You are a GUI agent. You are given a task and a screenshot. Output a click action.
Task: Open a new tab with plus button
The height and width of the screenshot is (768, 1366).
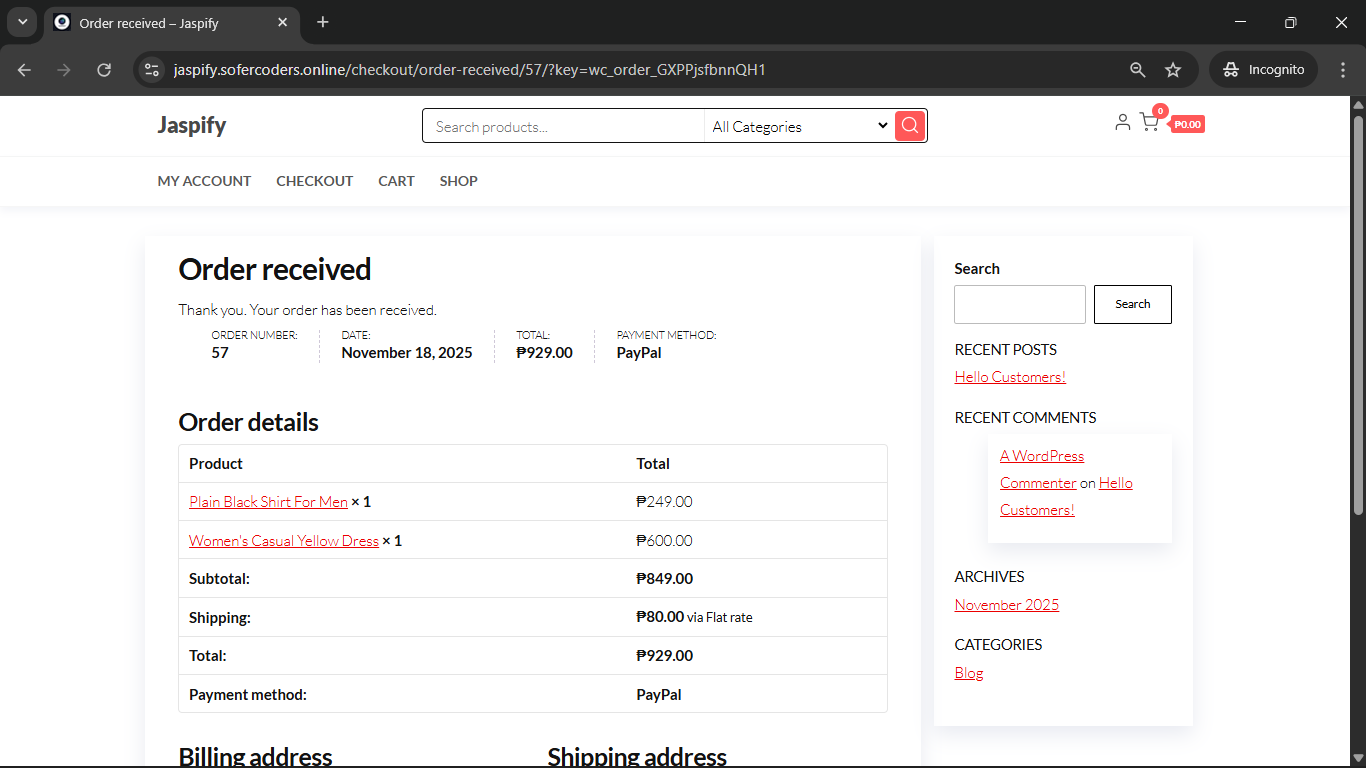click(323, 22)
